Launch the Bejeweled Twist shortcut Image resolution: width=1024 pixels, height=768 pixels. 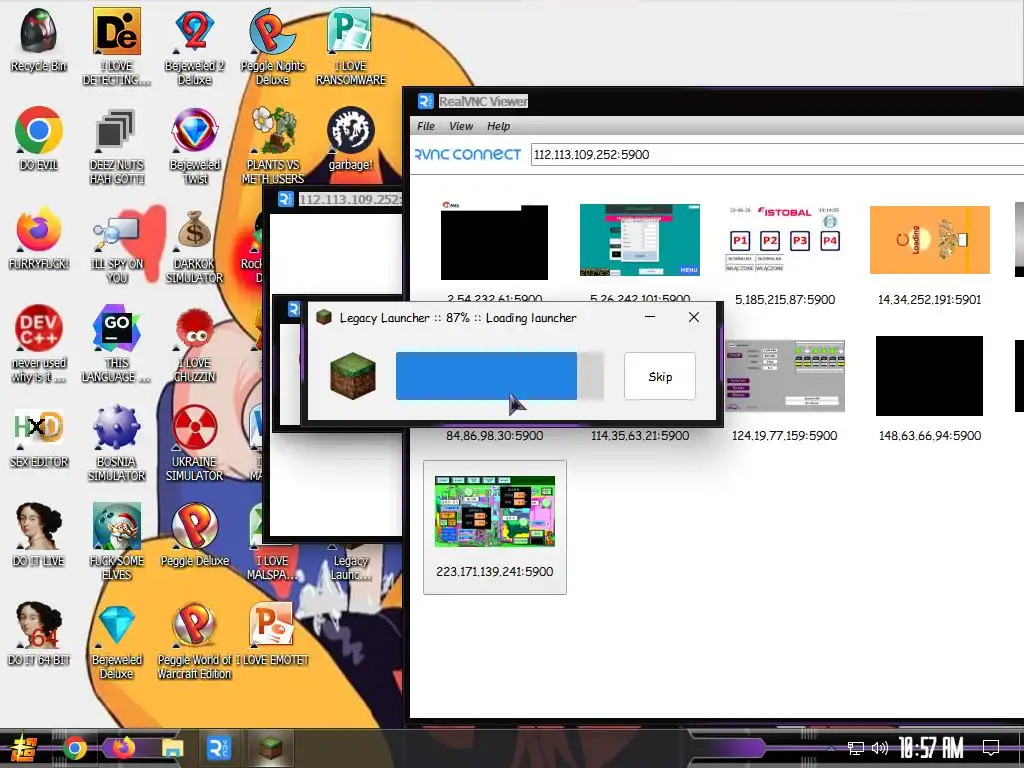(x=194, y=145)
